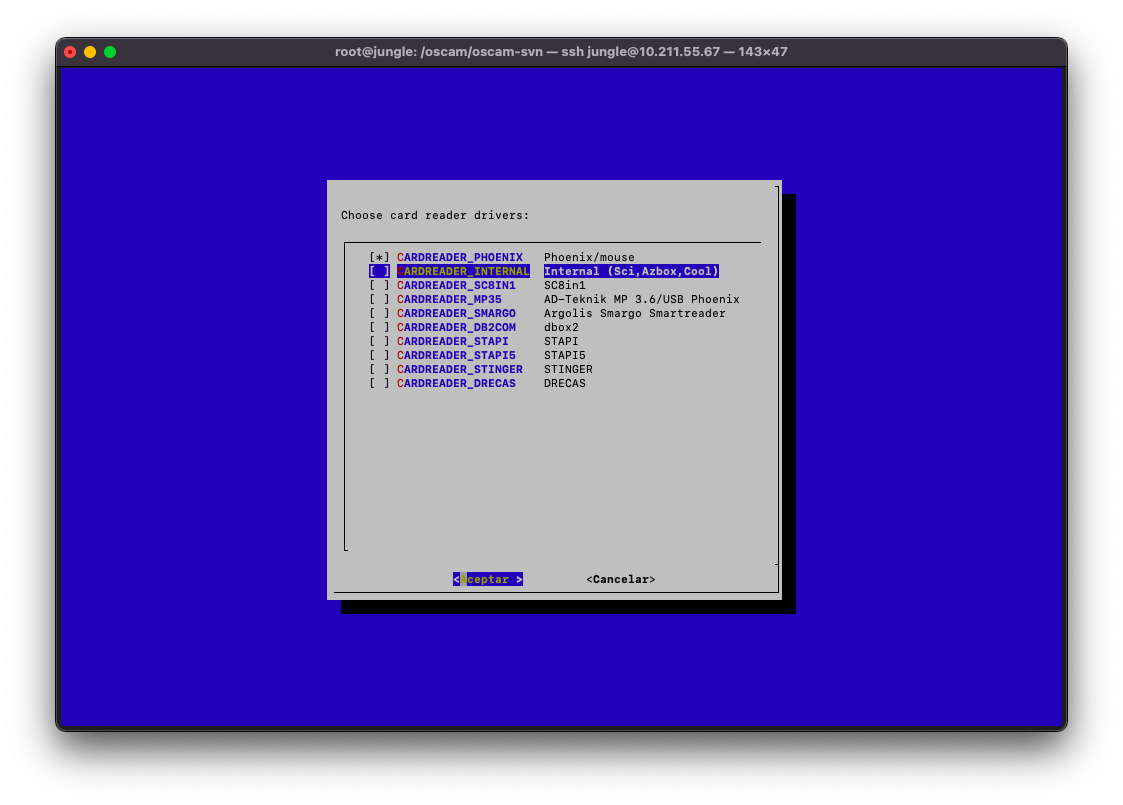This screenshot has width=1123, height=805.
Task: Check the CARDREADER_DB2COM checkbox
Action: click(x=379, y=328)
